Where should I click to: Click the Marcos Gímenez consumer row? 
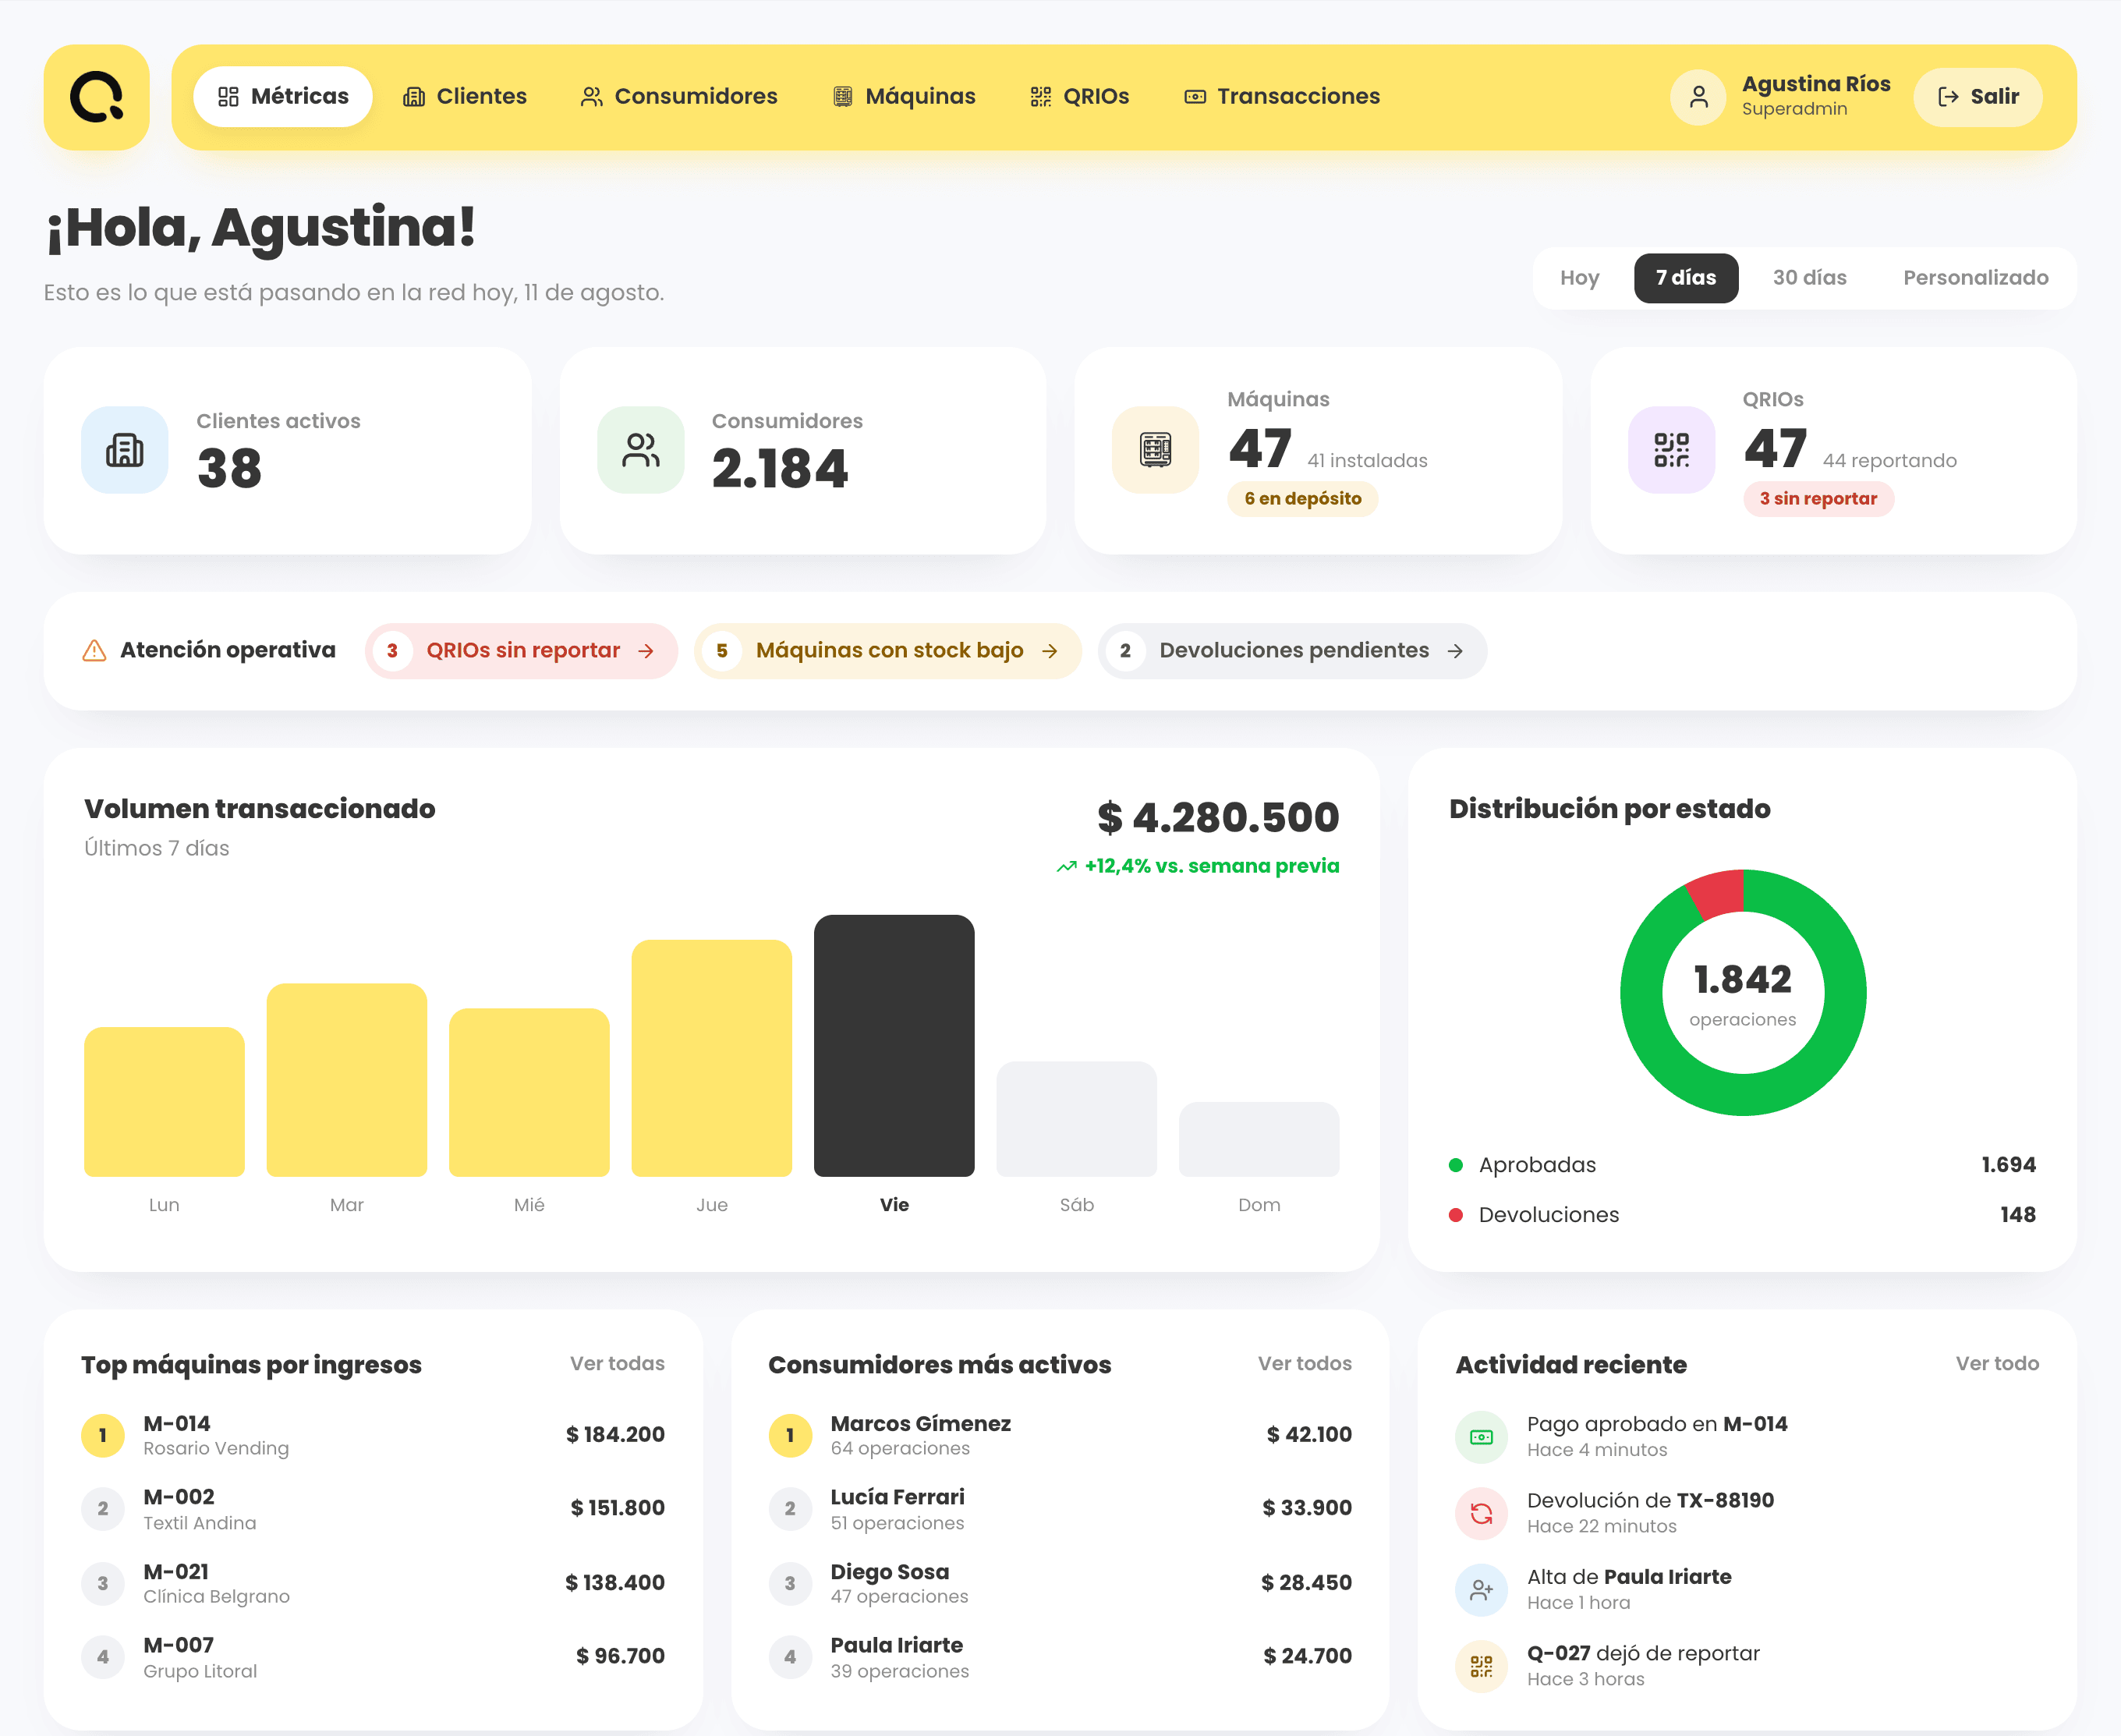(1060, 1436)
